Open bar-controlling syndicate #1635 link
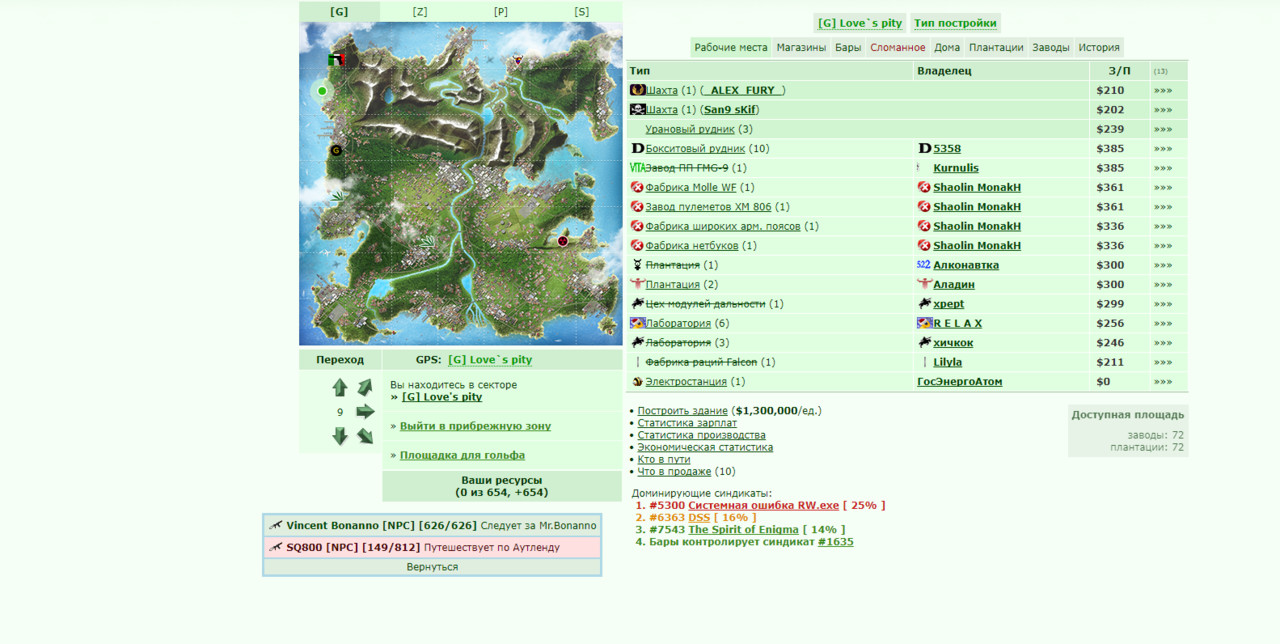This screenshot has height=644, width=1280. [x=836, y=542]
